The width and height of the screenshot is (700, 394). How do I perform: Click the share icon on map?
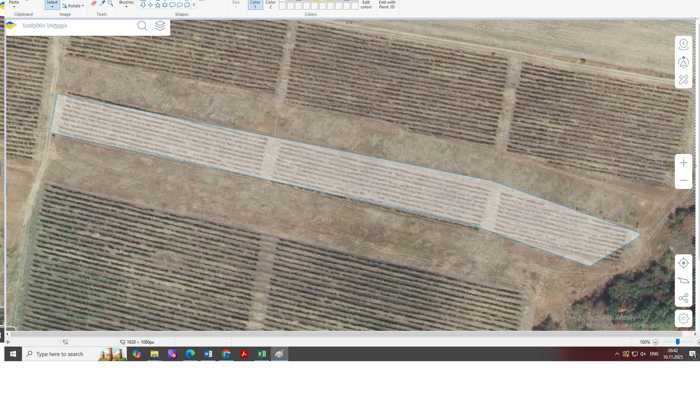[683, 298]
